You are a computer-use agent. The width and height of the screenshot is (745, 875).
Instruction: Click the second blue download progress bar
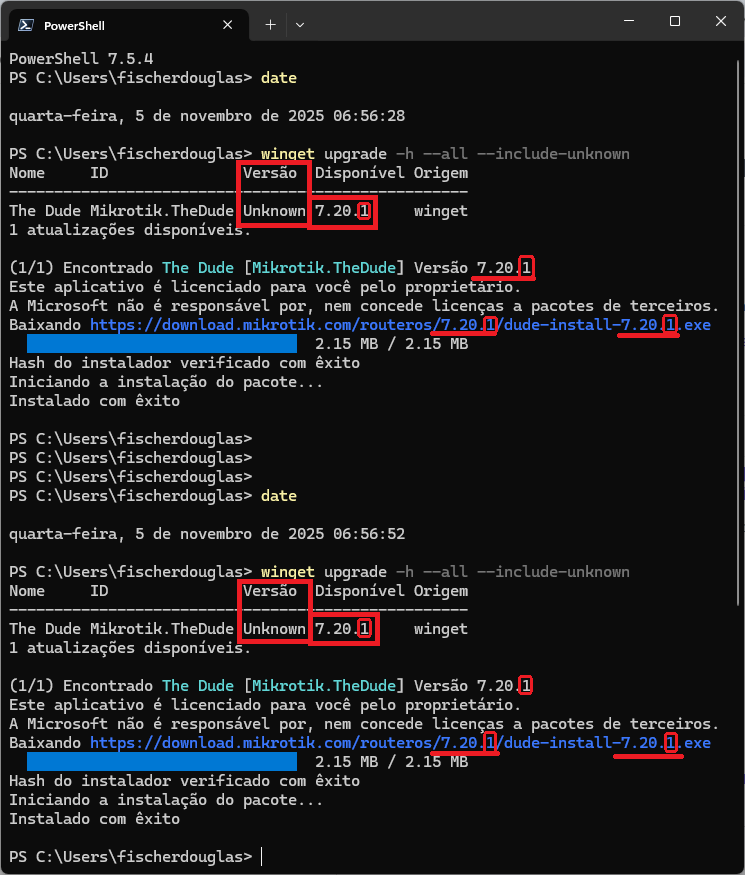click(x=162, y=762)
